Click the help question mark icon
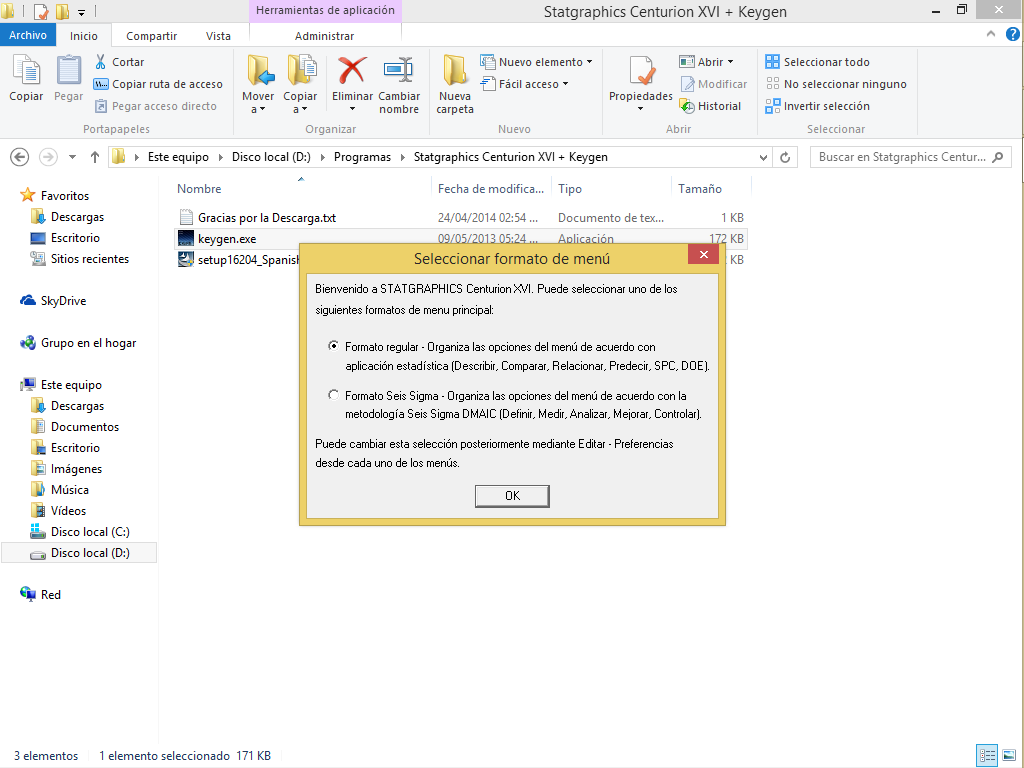Screen dimensions: 1024x768 tap(1012, 34)
